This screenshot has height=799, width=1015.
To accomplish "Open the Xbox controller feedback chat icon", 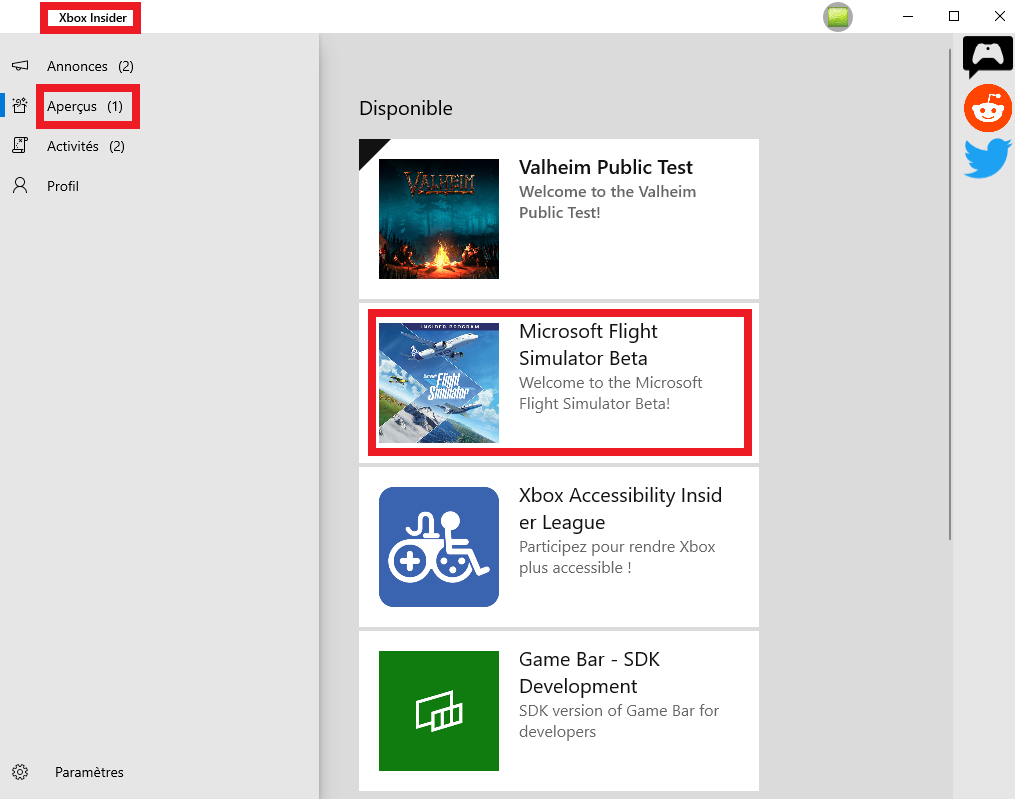I will tap(987, 57).
